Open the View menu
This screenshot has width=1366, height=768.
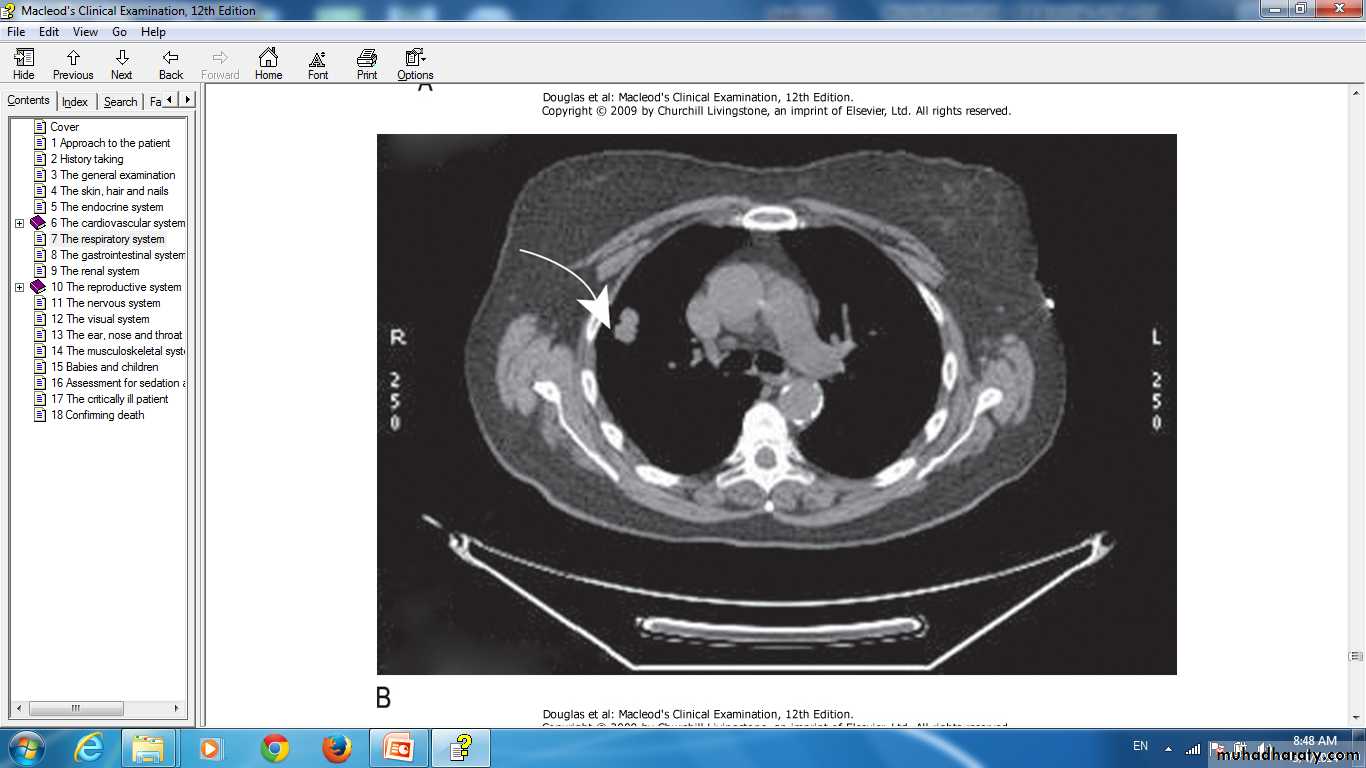[85, 32]
